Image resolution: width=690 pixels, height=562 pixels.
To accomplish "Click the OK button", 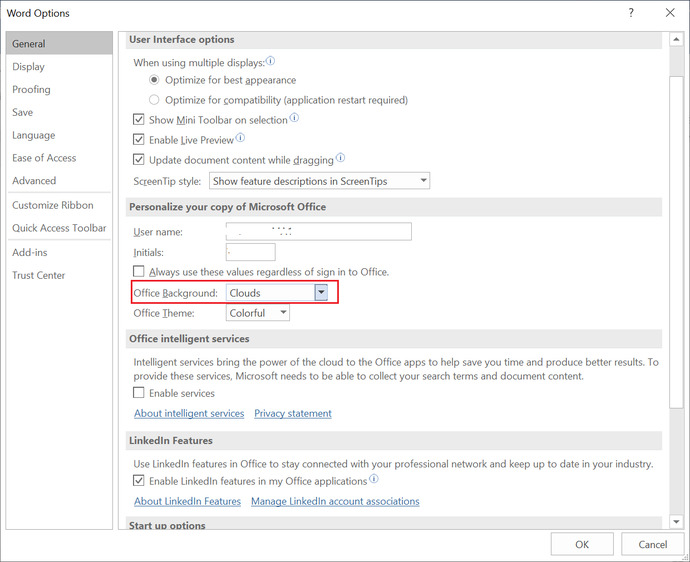I will pyautogui.click(x=582, y=544).
